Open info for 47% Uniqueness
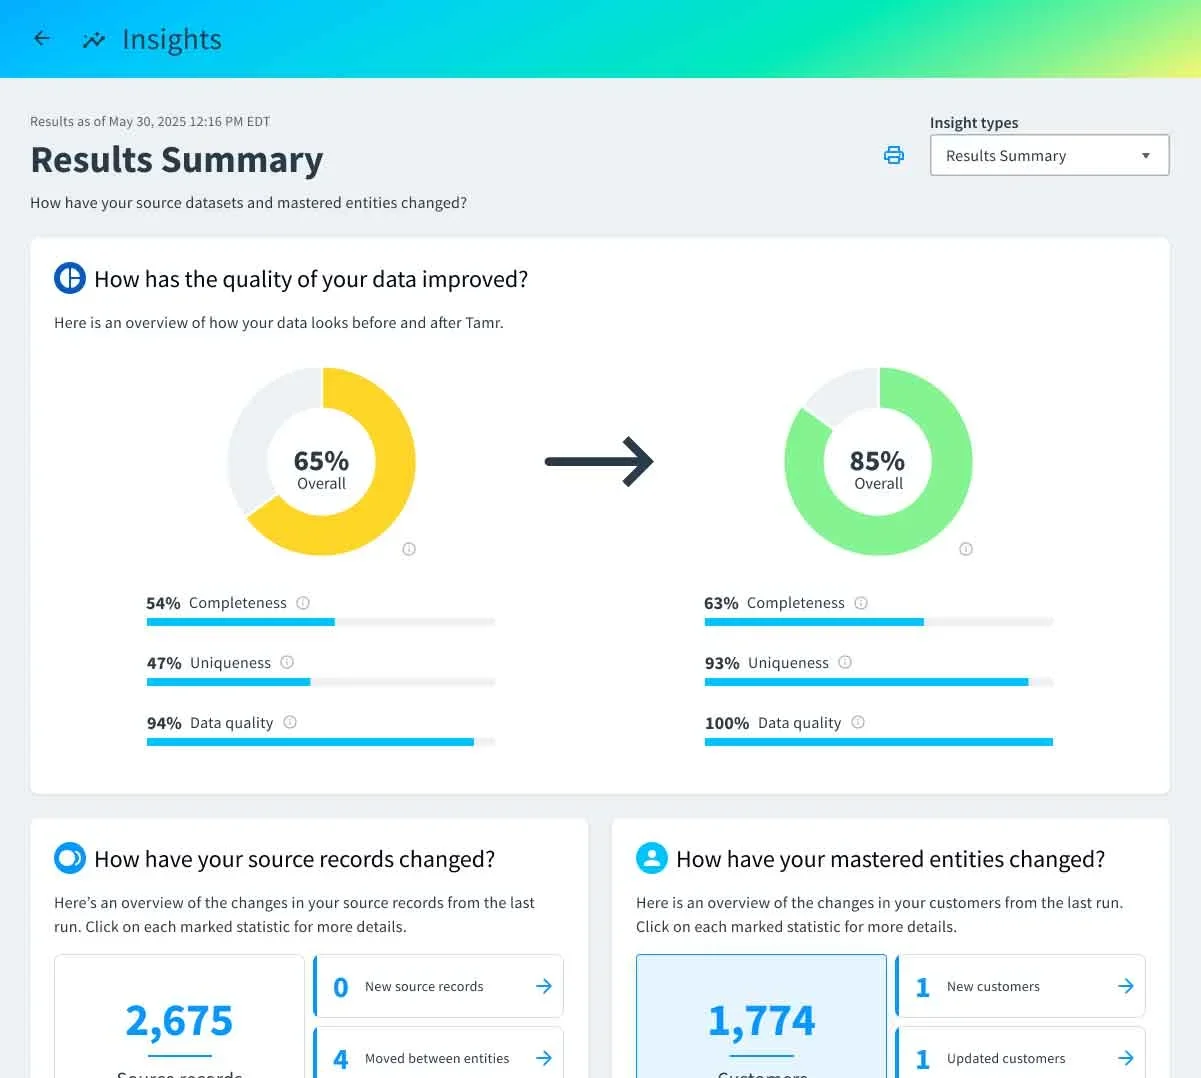 [287, 662]
